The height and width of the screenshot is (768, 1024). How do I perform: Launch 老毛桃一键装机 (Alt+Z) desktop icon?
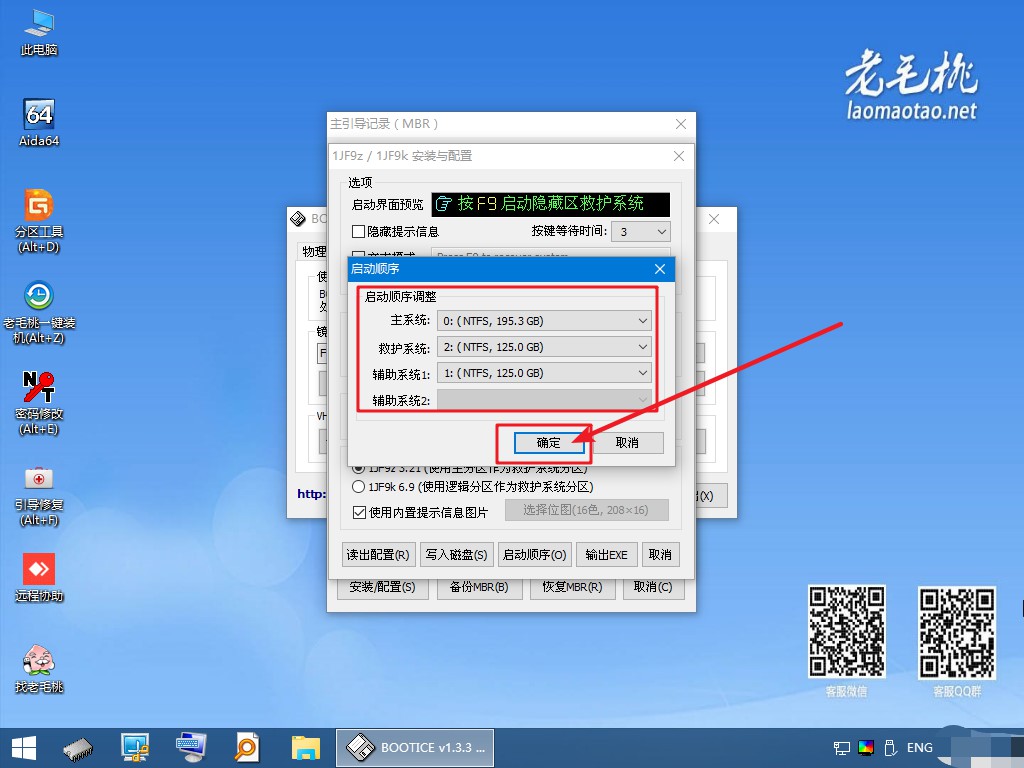click(39, 312)
